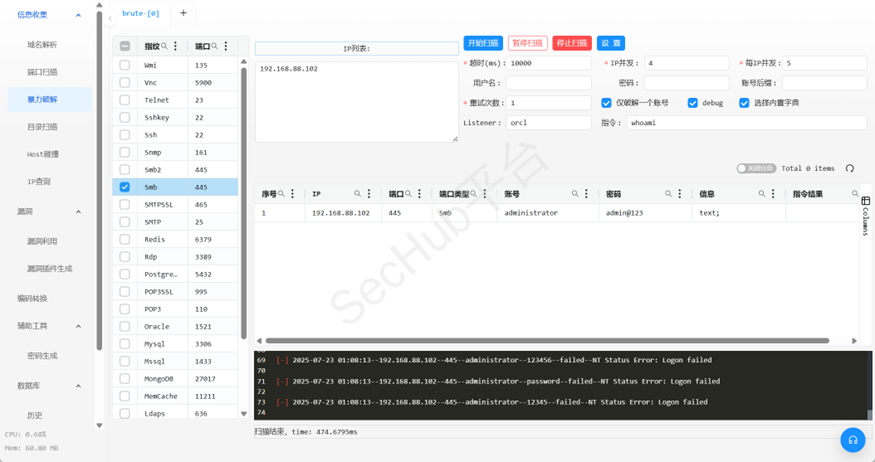
Task: Open the Columns side panel icon
Action: point(865,216)
